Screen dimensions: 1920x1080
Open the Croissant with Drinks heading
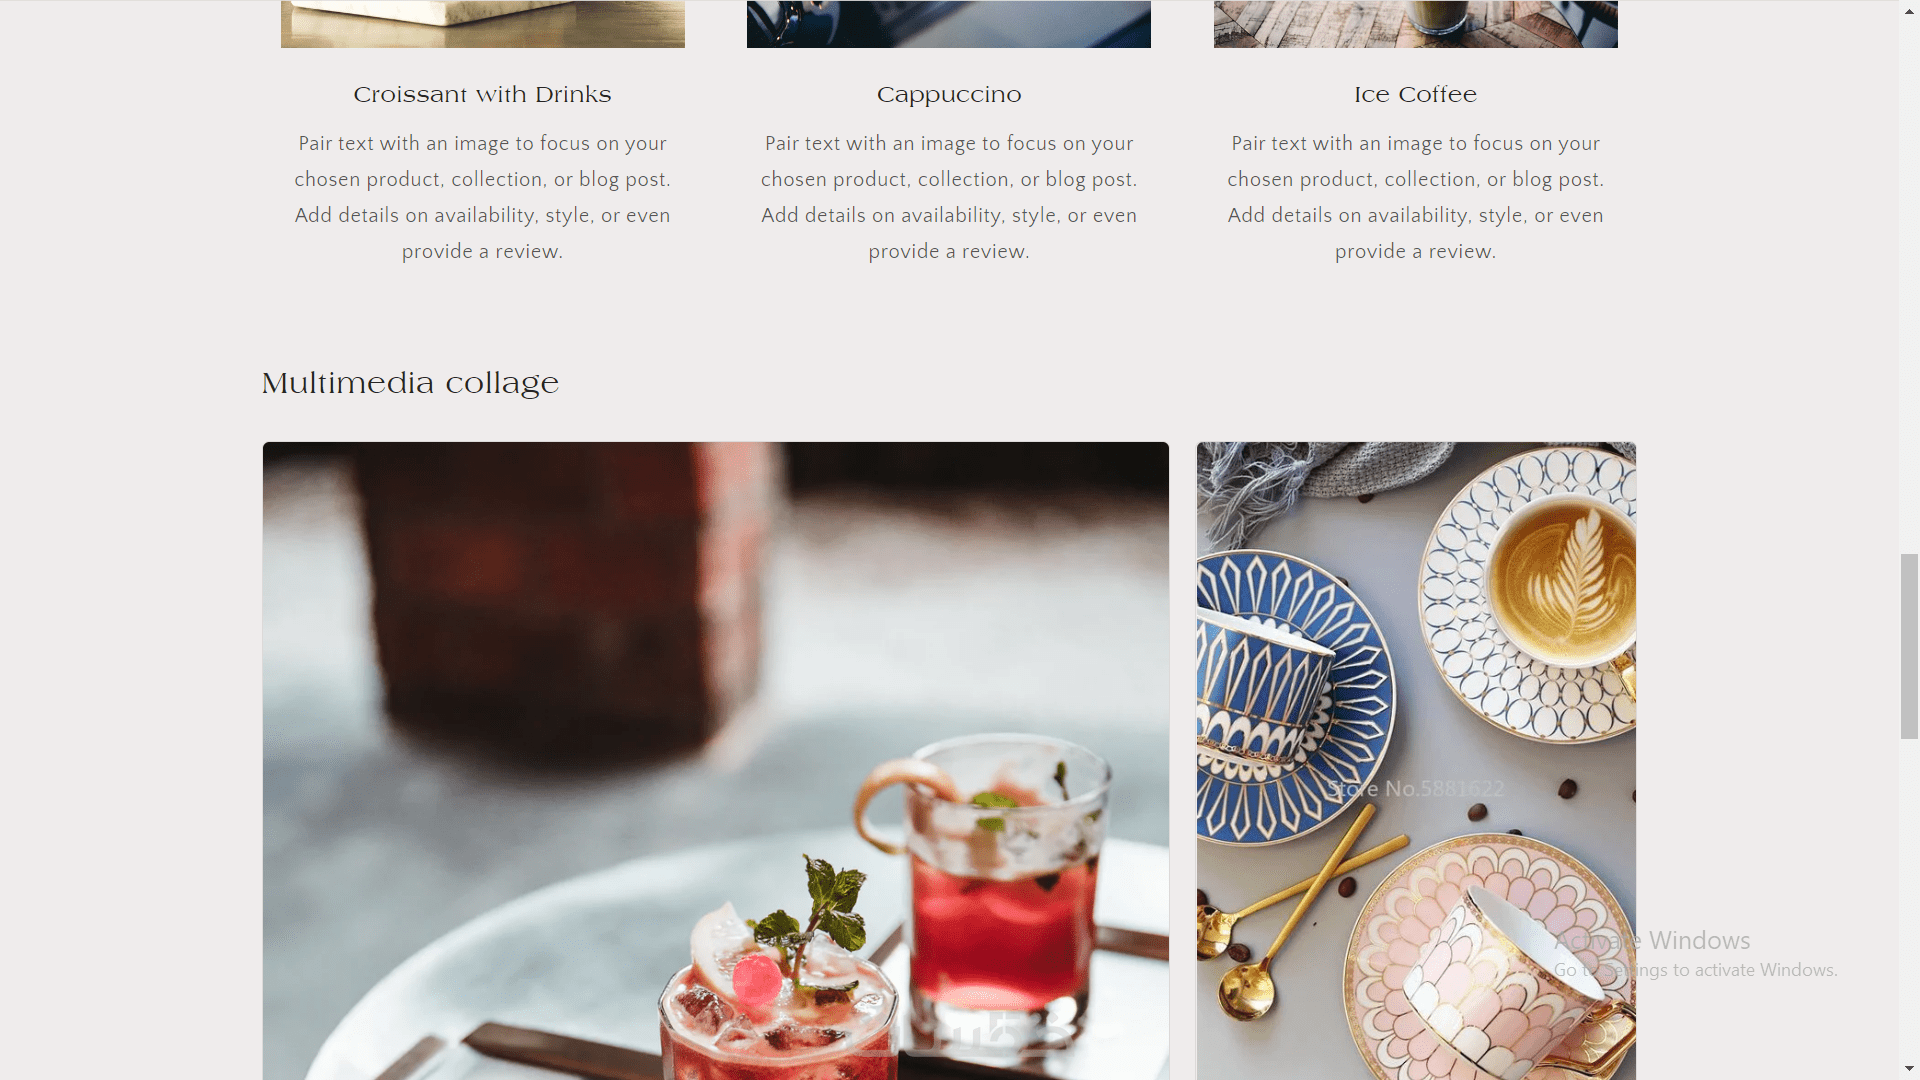482,95
